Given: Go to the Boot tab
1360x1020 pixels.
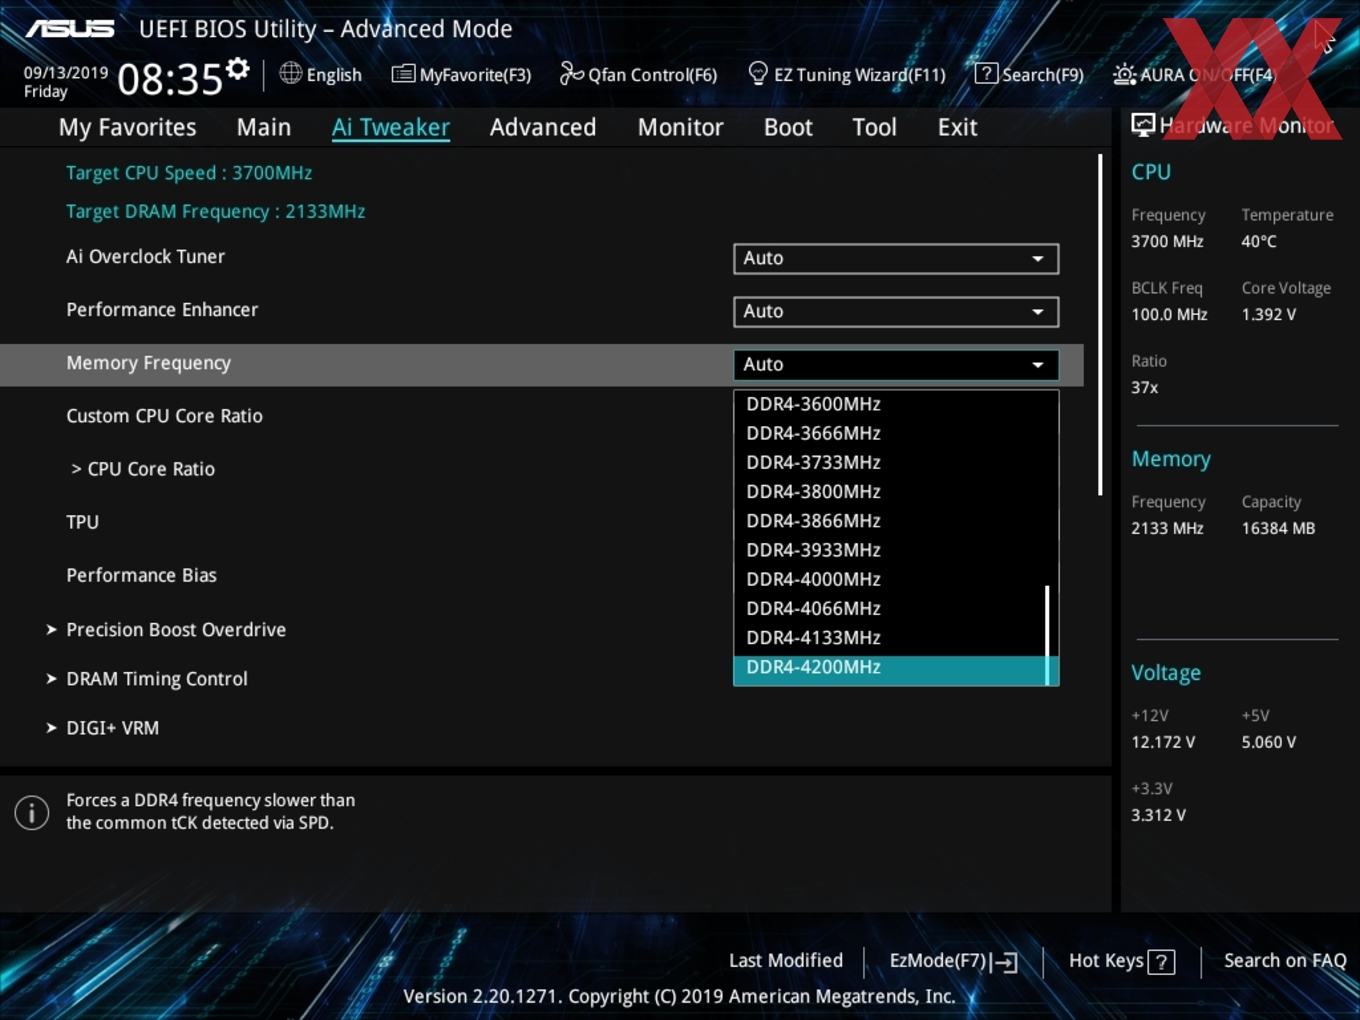Looking at the screenshot, I should (788, 127).
